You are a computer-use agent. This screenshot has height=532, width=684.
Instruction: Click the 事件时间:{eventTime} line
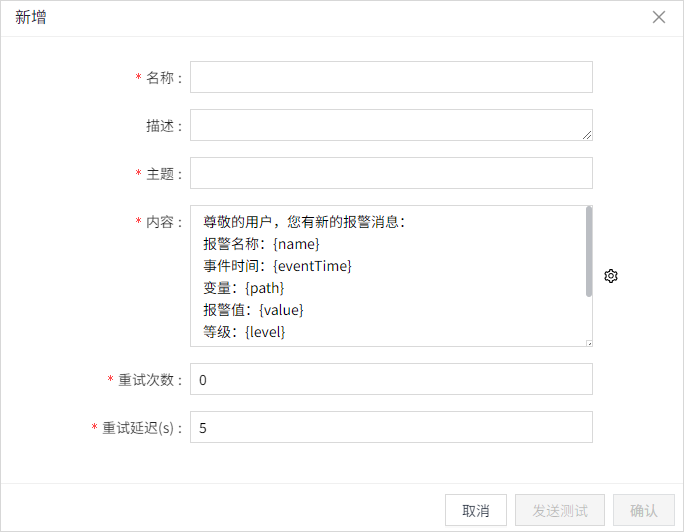pos(277,265)
